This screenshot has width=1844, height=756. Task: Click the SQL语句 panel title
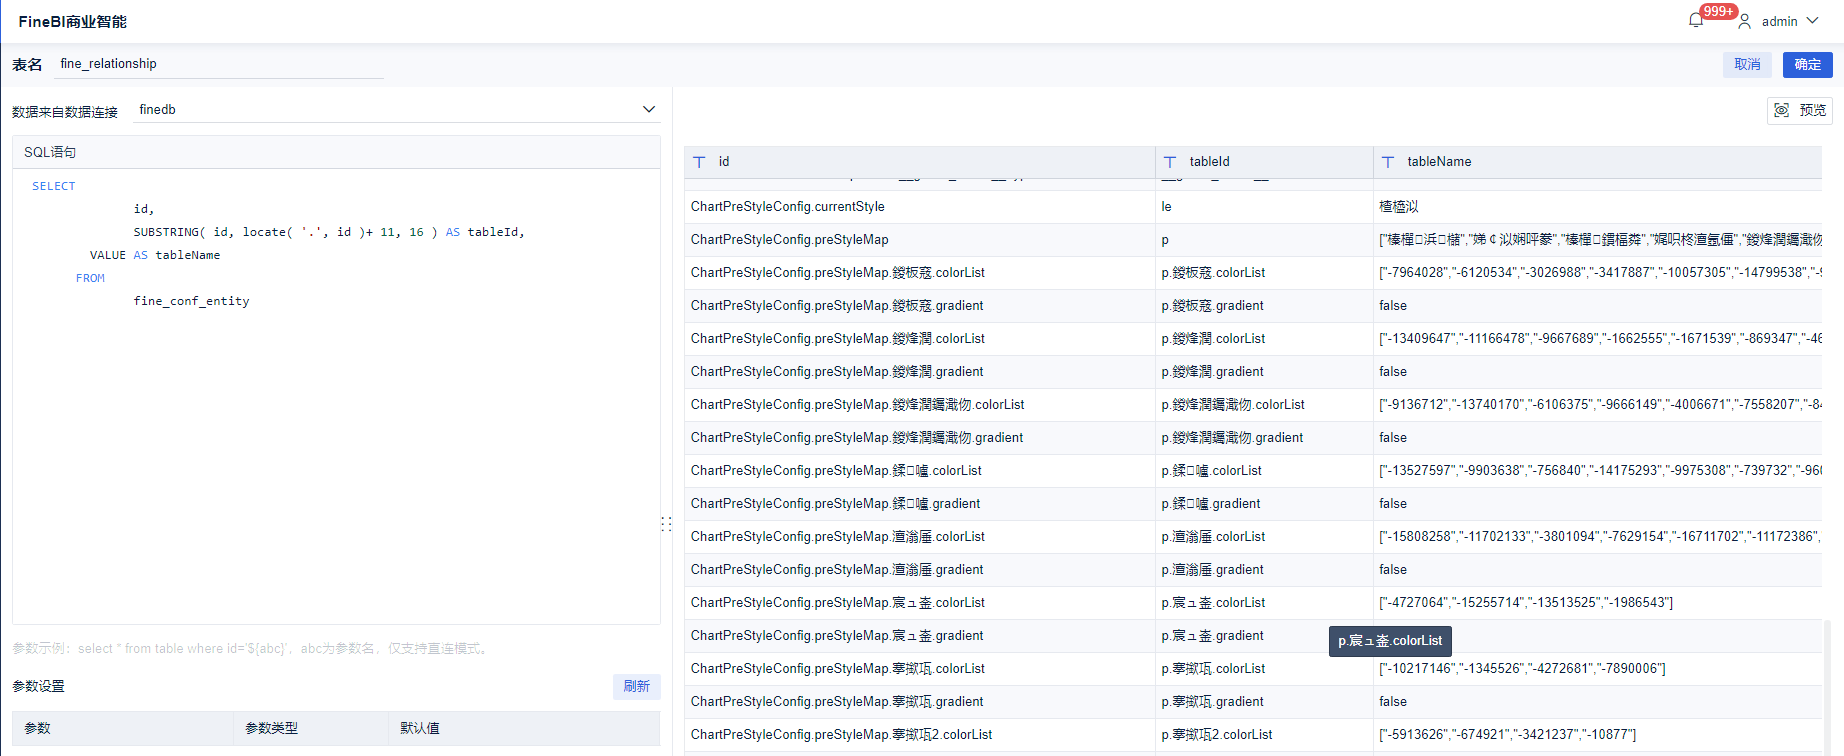pyautogui.click(x=50, y=152)
